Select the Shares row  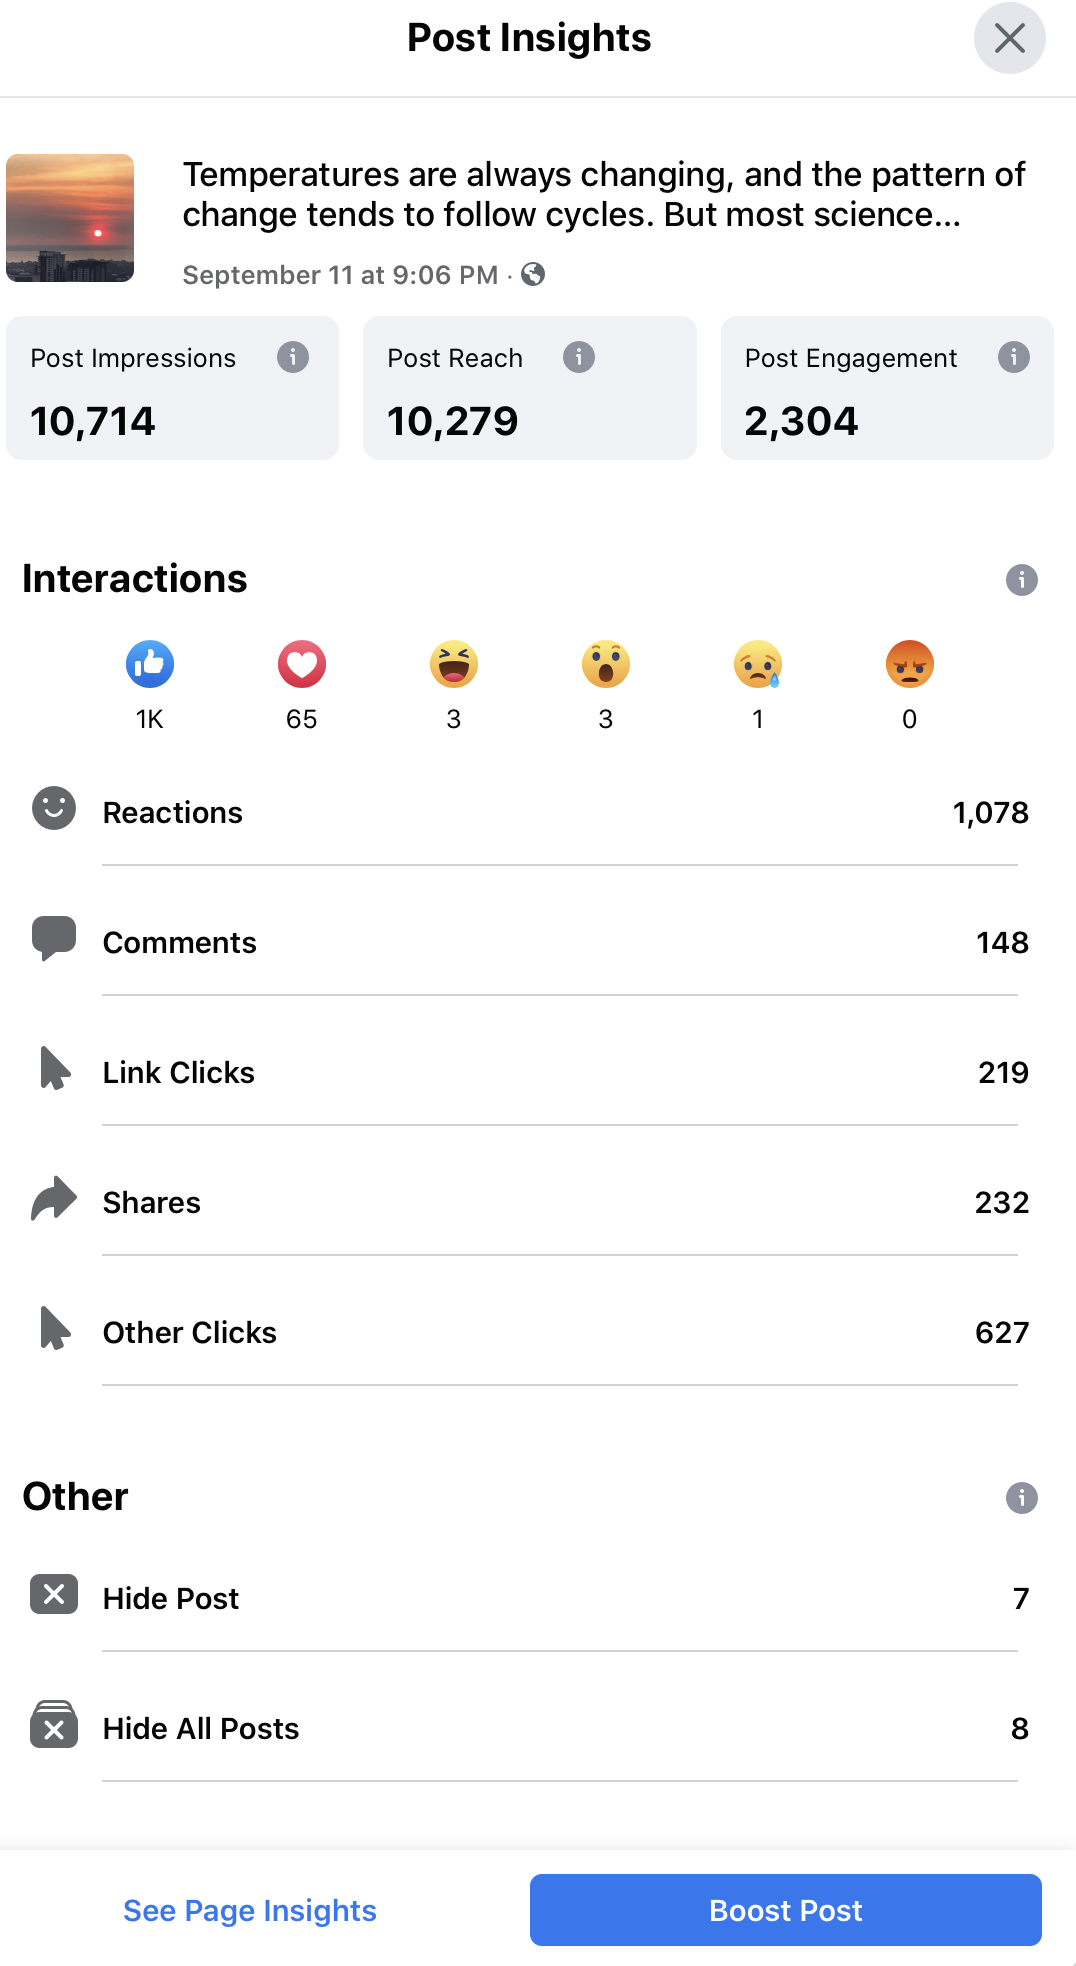pyautogui.click(x=530, y=1203)
